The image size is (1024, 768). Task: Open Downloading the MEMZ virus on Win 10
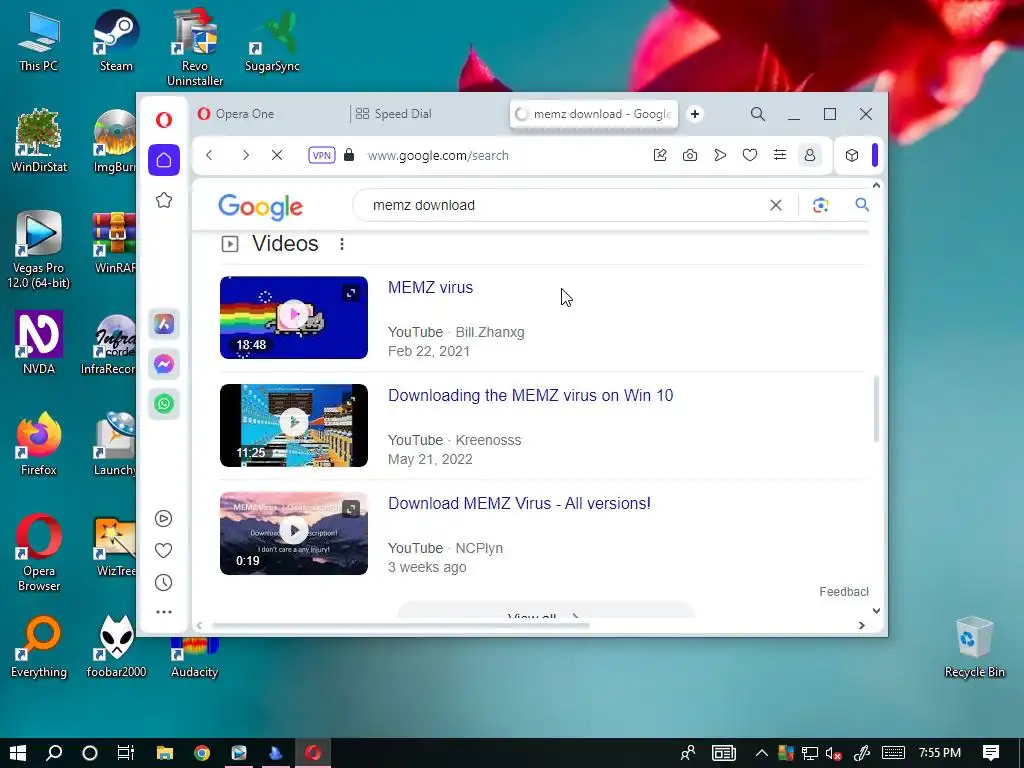click(530, 396)
